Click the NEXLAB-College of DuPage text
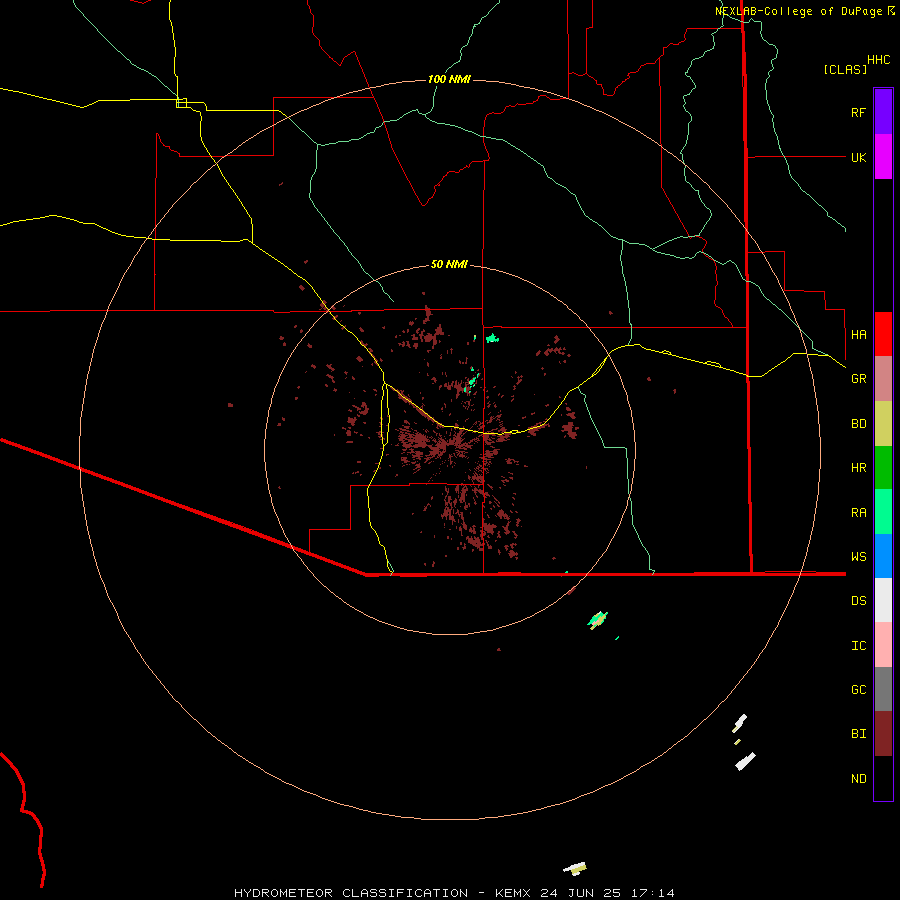The height and width of the screenshot is (900, 900). (x=800, y=11)
